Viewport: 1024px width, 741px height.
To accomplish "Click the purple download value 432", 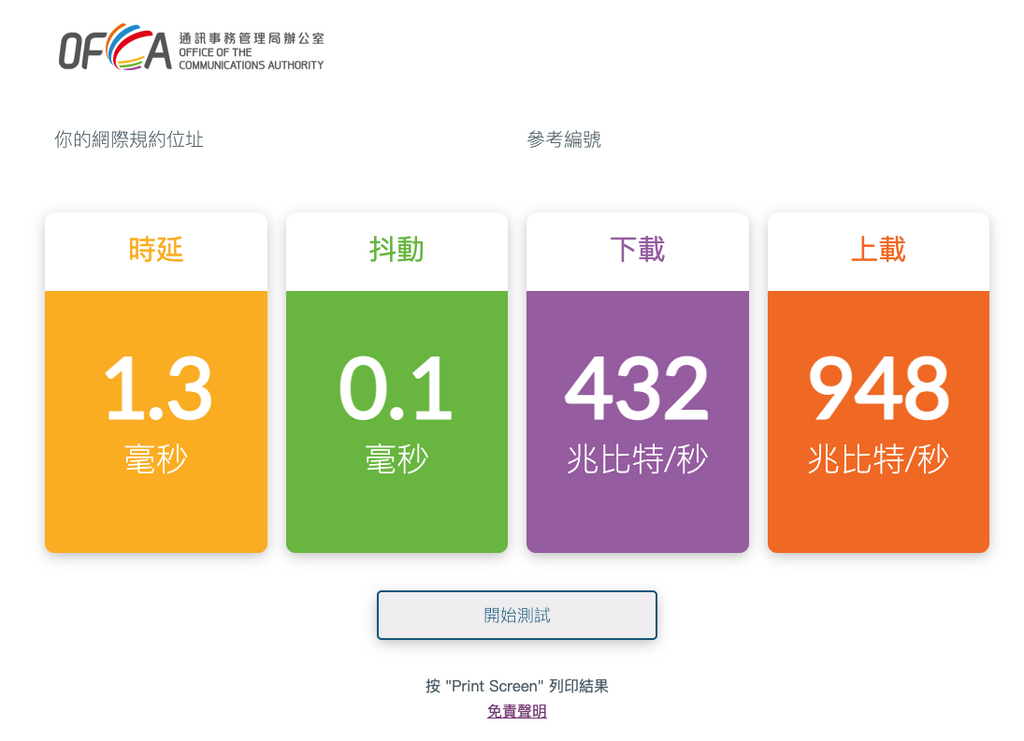I will 637,390.
